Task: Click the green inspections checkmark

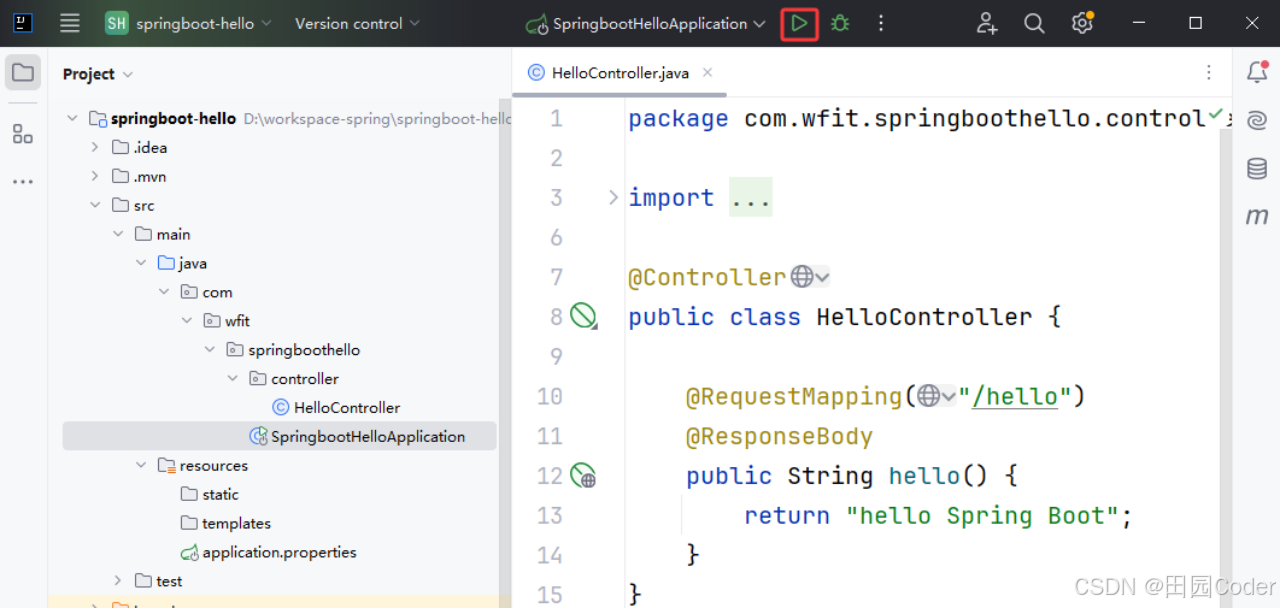Action: point(1216,115)
